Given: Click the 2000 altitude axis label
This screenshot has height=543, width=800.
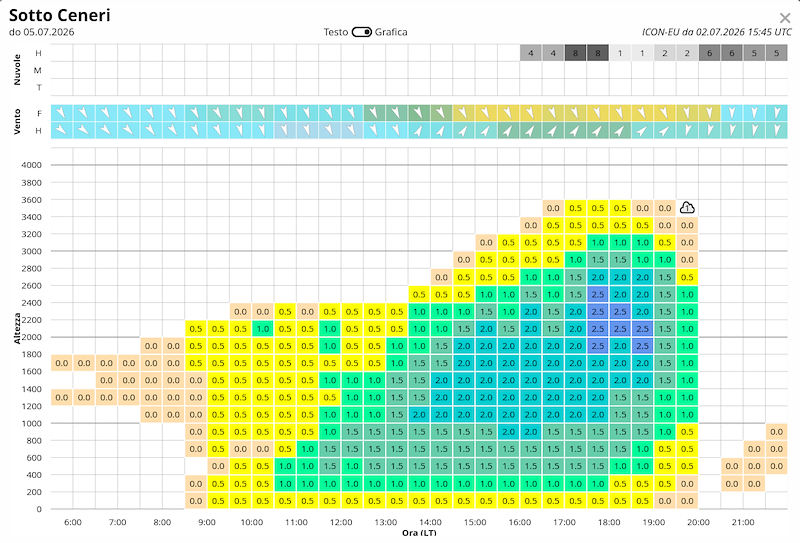Looking at the screenshot, I should pyautogui.click(x=32, y=337).
